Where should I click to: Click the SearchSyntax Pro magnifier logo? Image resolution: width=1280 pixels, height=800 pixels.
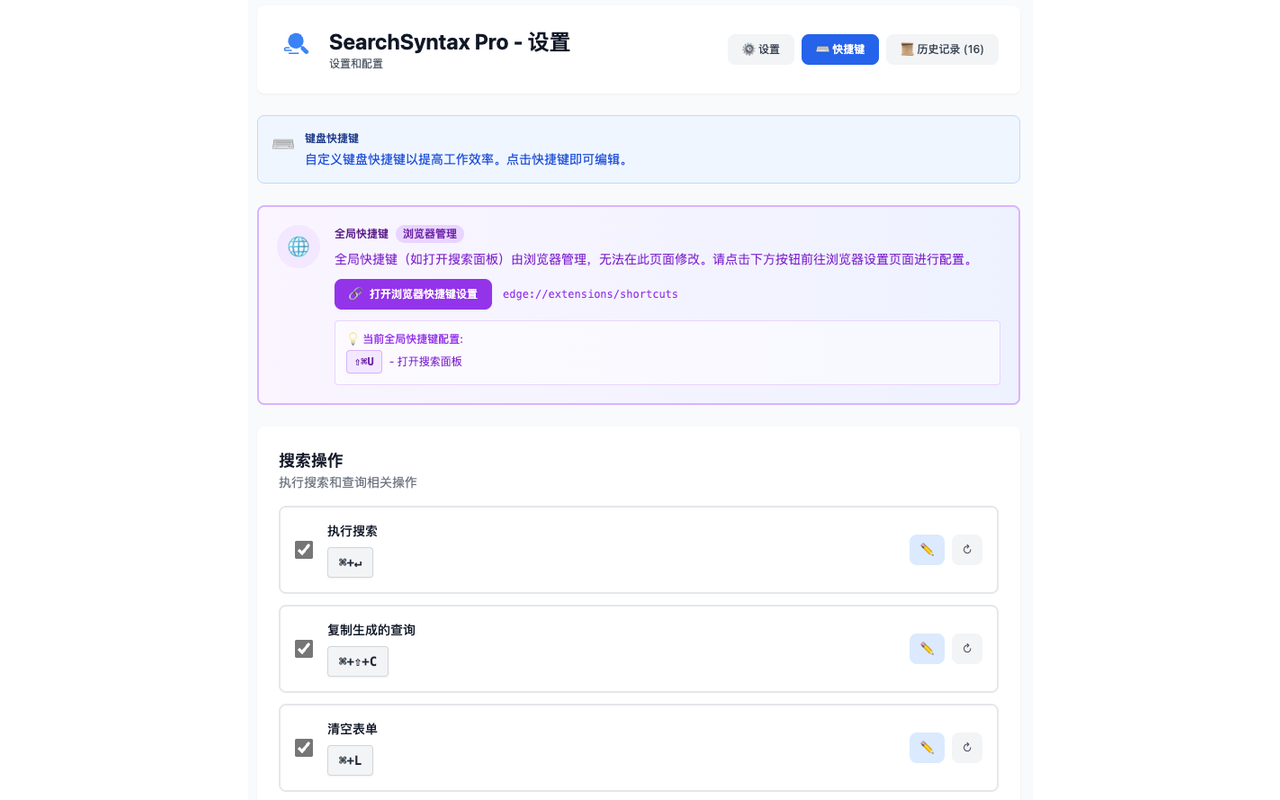[x=296, y=44]
